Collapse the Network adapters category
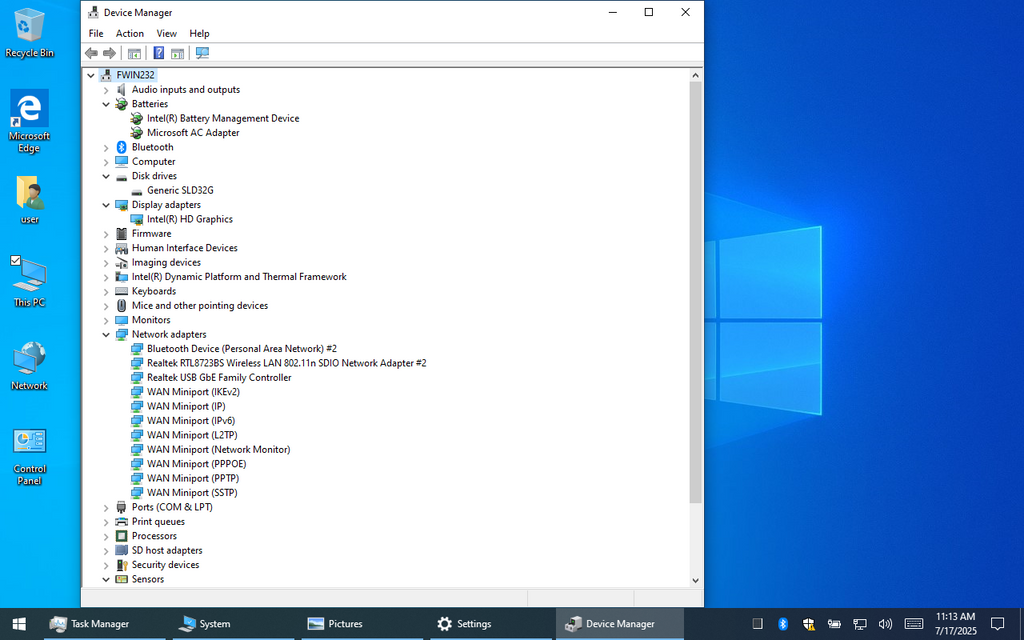1024x640 pixels. pyautogui.click(x=106, y=335)
